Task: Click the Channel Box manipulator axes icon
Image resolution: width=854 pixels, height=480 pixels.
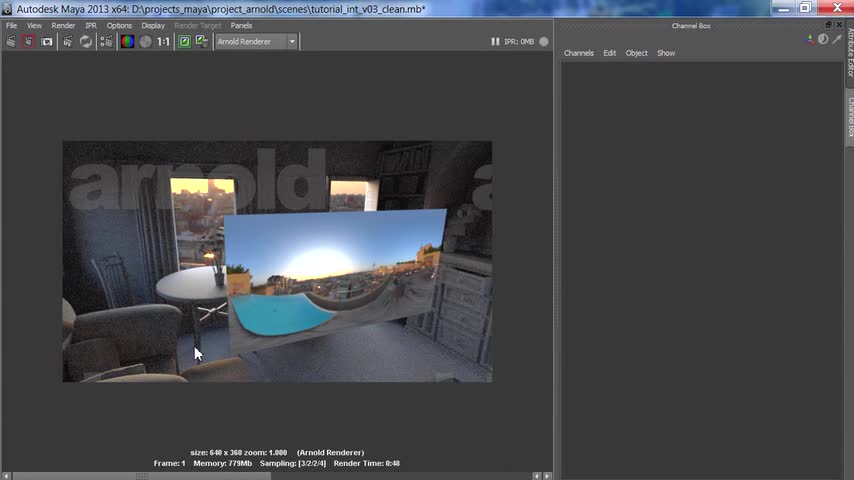Action: point(809,39)
